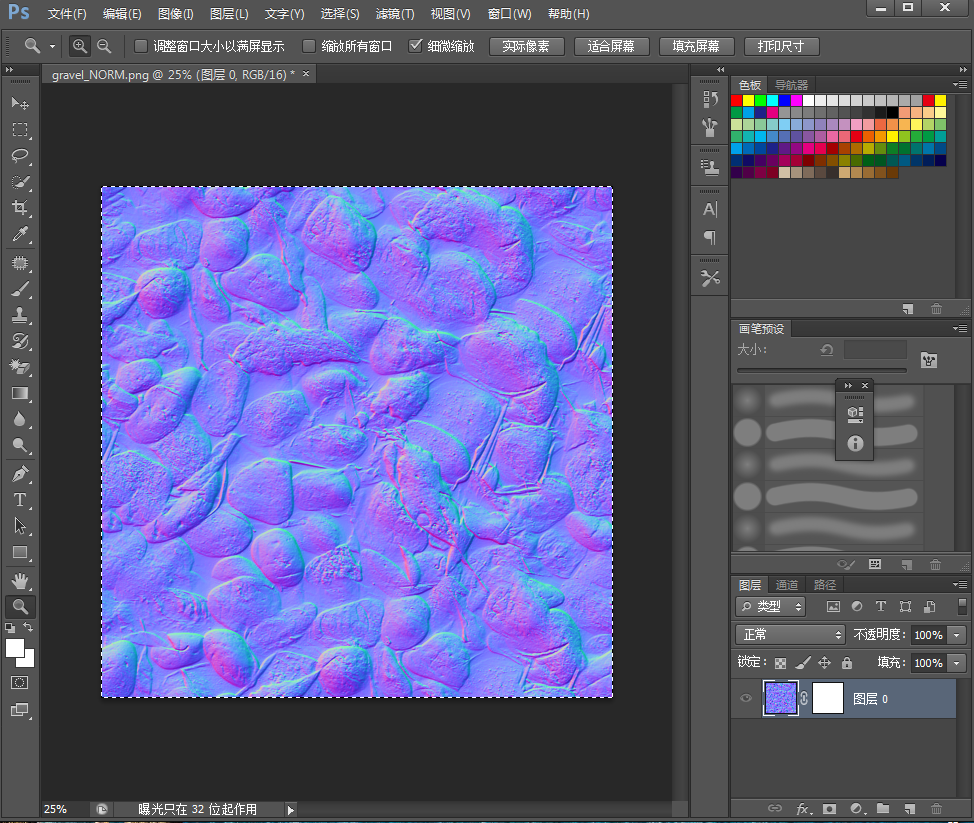974x823 pixels.
Task: Click the foreground color swatch
Action: pos(15,648)
